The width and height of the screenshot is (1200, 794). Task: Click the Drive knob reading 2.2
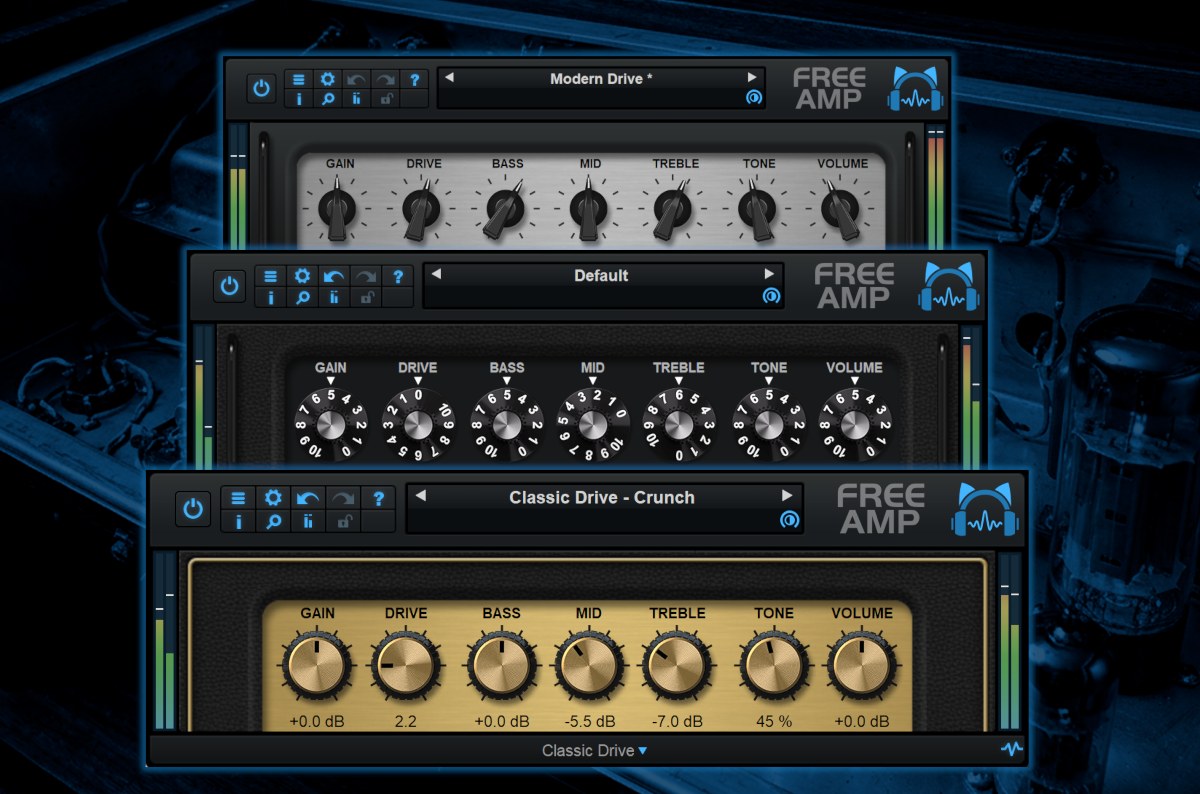(x=406, y=667)
